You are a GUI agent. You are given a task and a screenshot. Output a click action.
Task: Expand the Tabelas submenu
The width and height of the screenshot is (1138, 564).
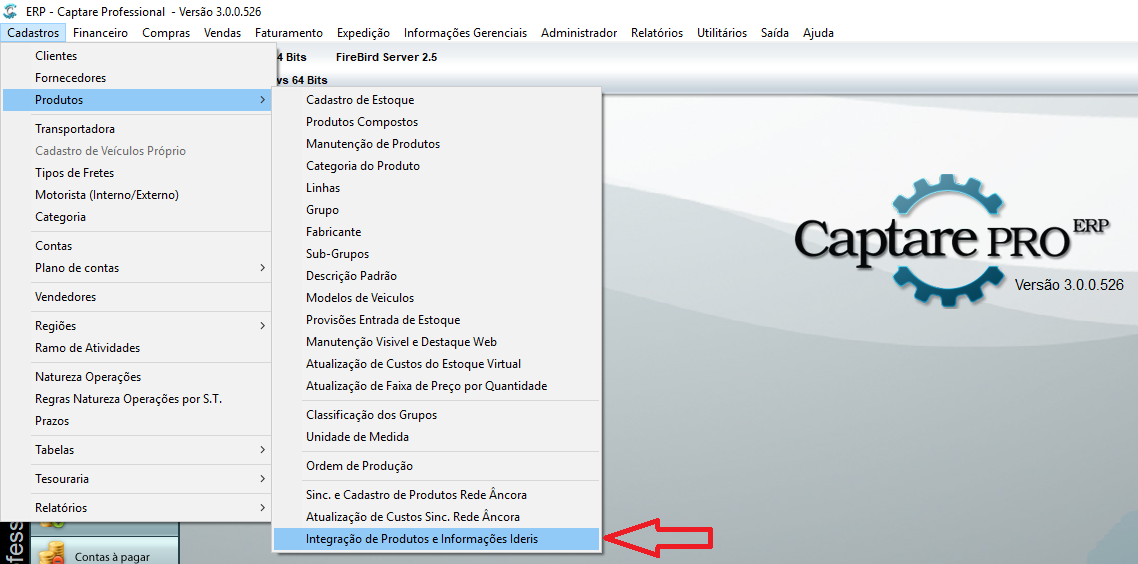tap(136, 450)
